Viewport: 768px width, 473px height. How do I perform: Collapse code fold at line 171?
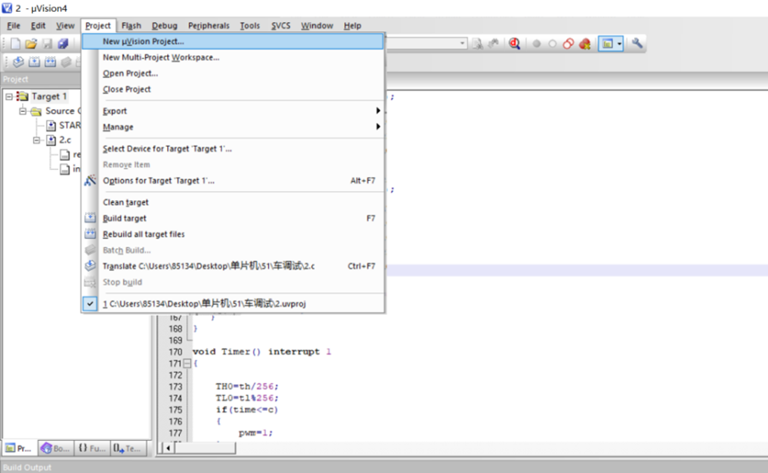187,363
